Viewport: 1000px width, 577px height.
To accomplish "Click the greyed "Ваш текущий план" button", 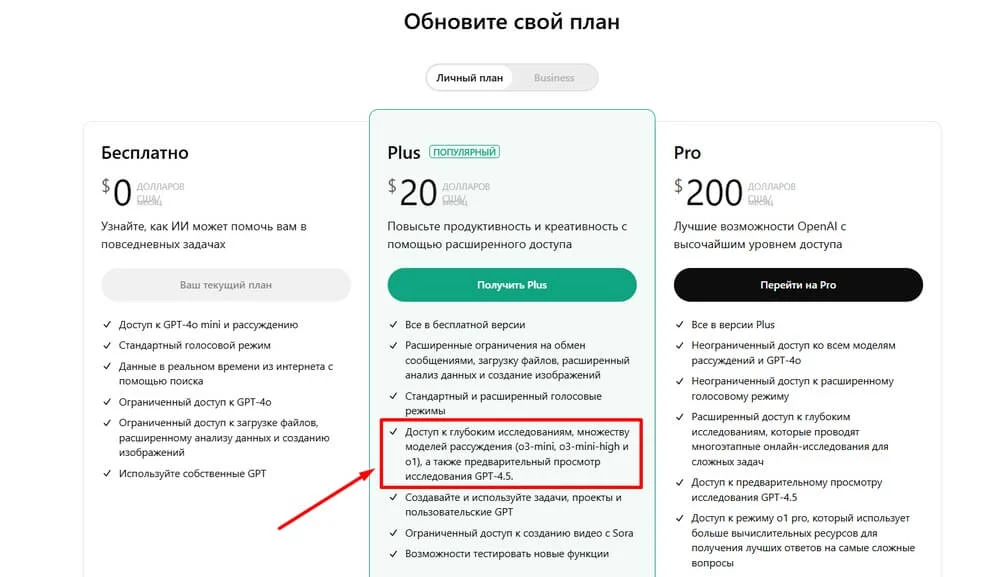I will pyautogui.click(x=226, y=285).
